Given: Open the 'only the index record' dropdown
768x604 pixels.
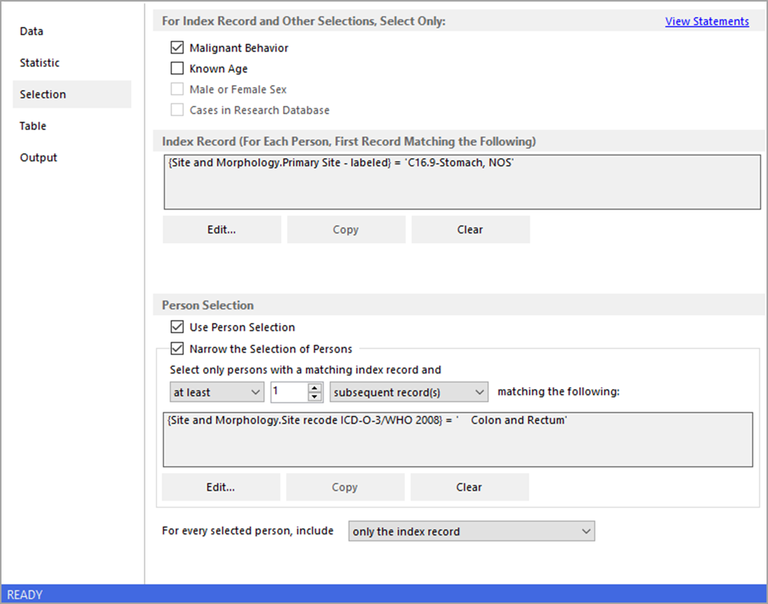Looking at the screenshot, I should [471, 531].
